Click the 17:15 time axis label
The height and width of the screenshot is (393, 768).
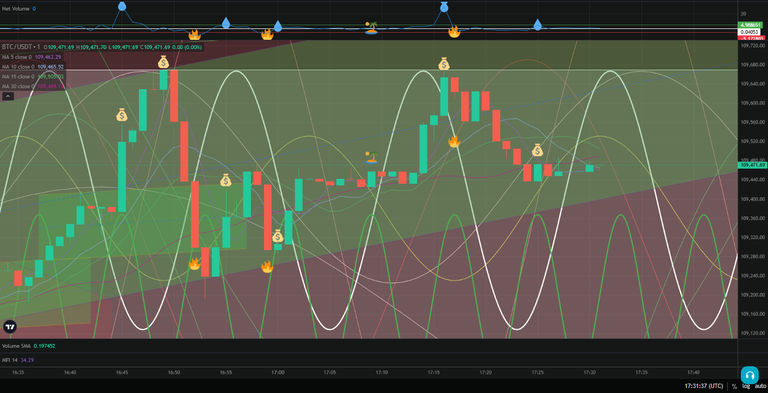pyautogui.click(x=433, y=373)
